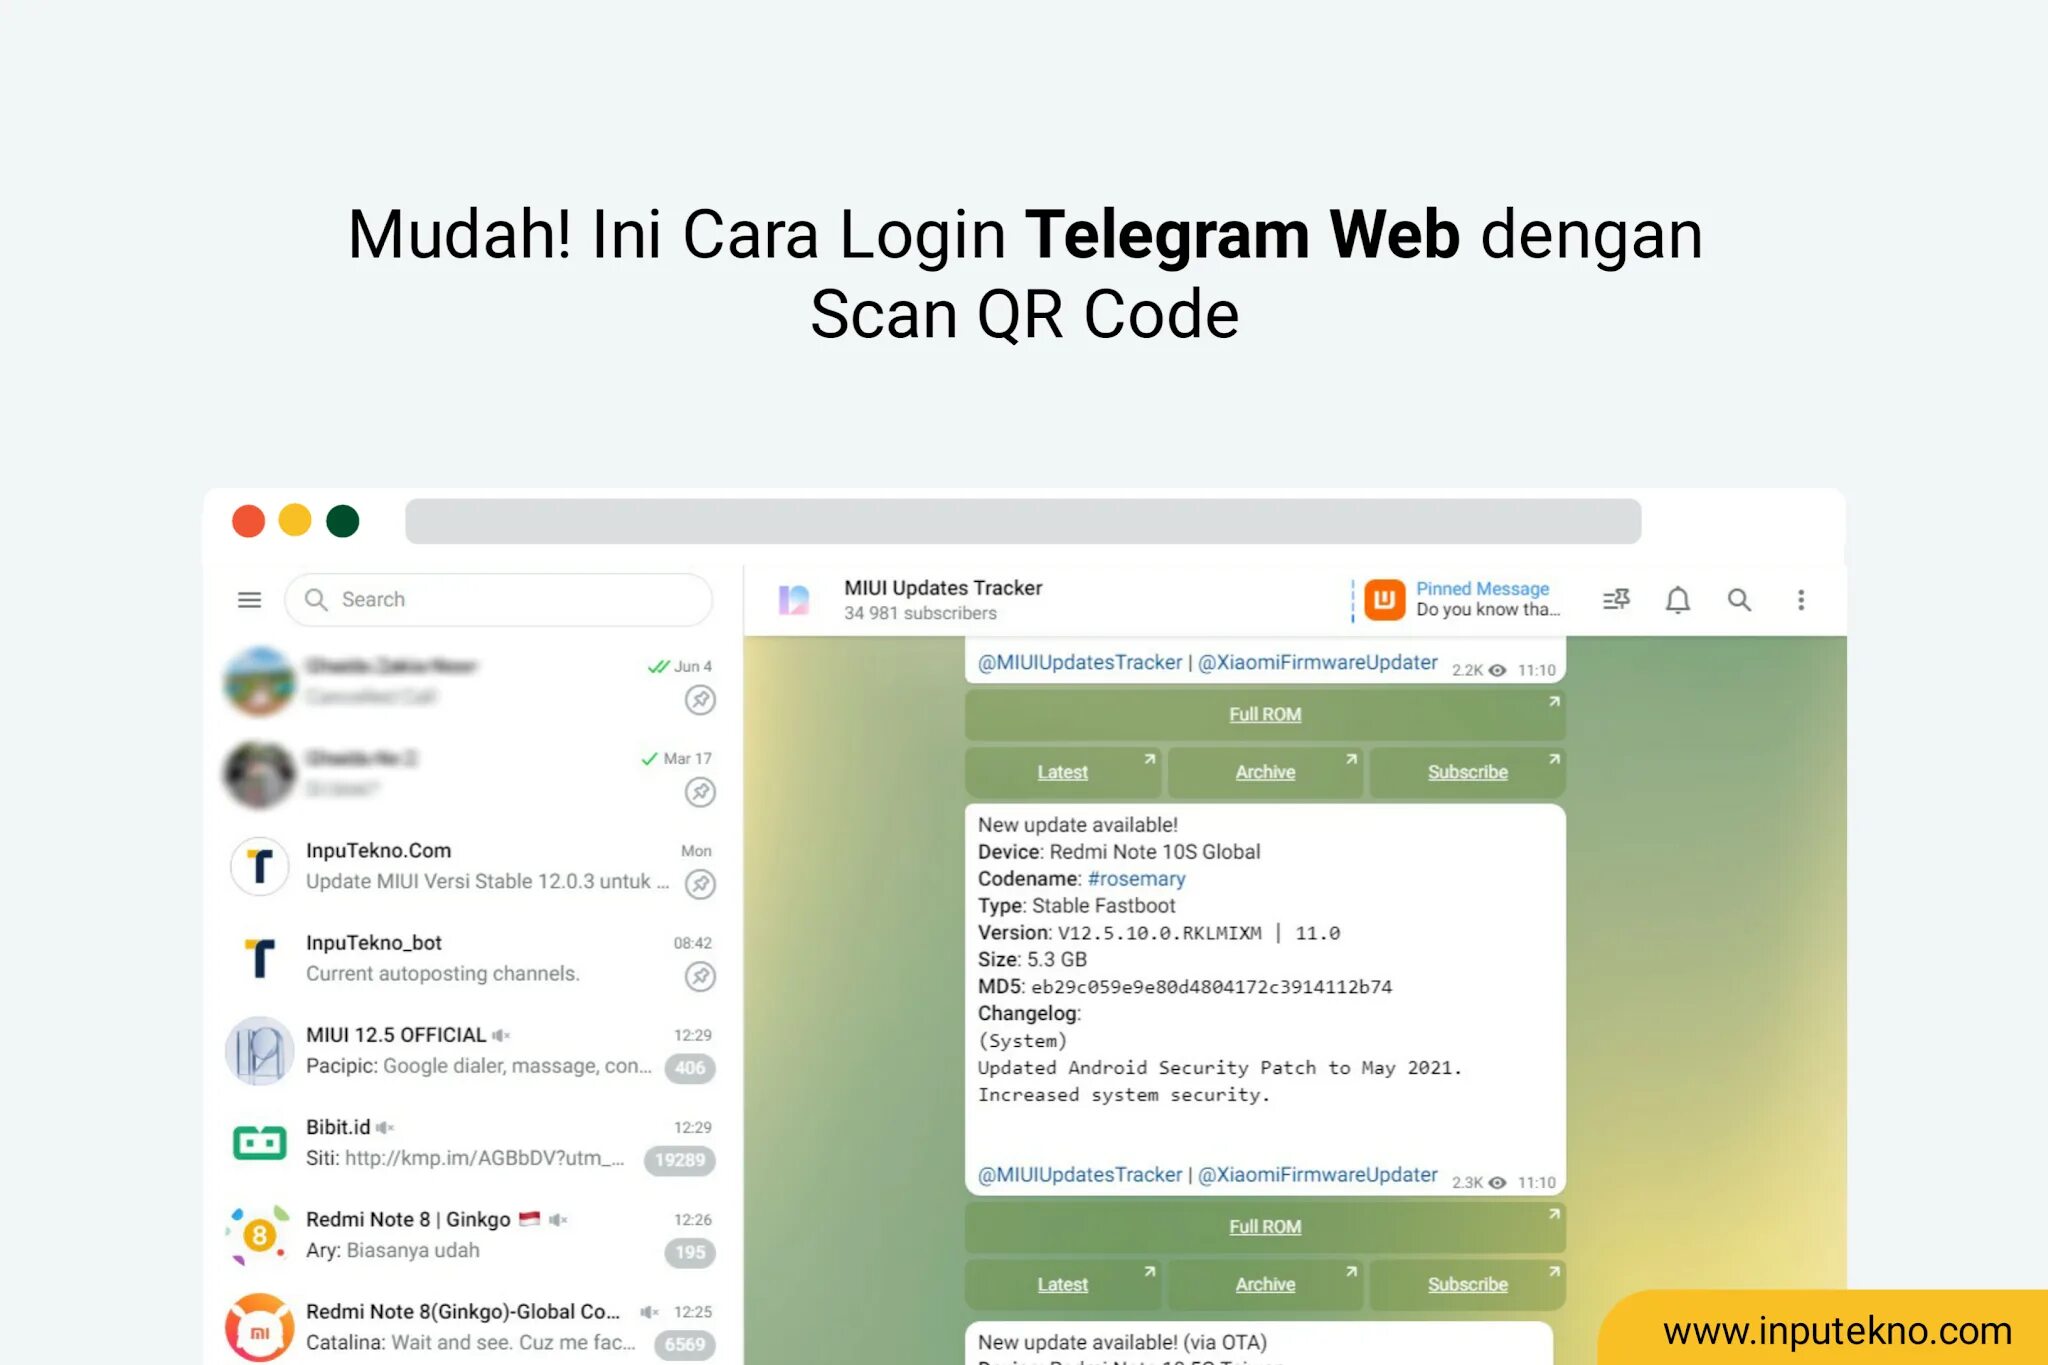The width and height of the screenshot is (2048, 1365).
Task: Click the MIUI Updates Tracker channel icon
Action: 793,599
